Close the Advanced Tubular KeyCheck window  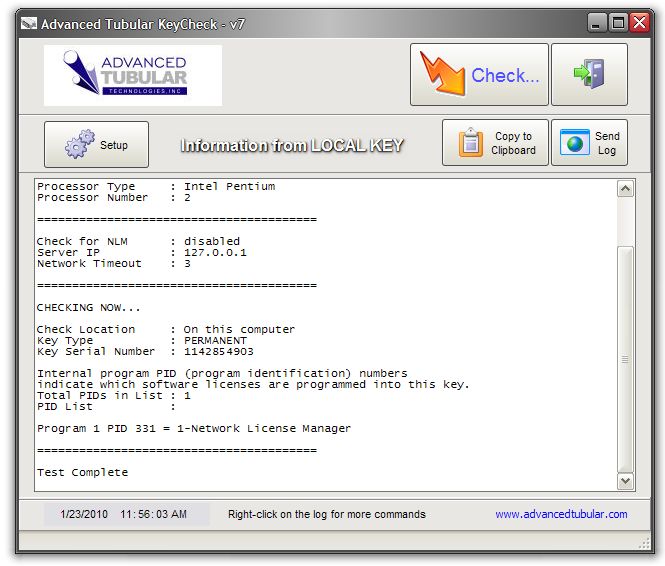click(x=640, y=23)
